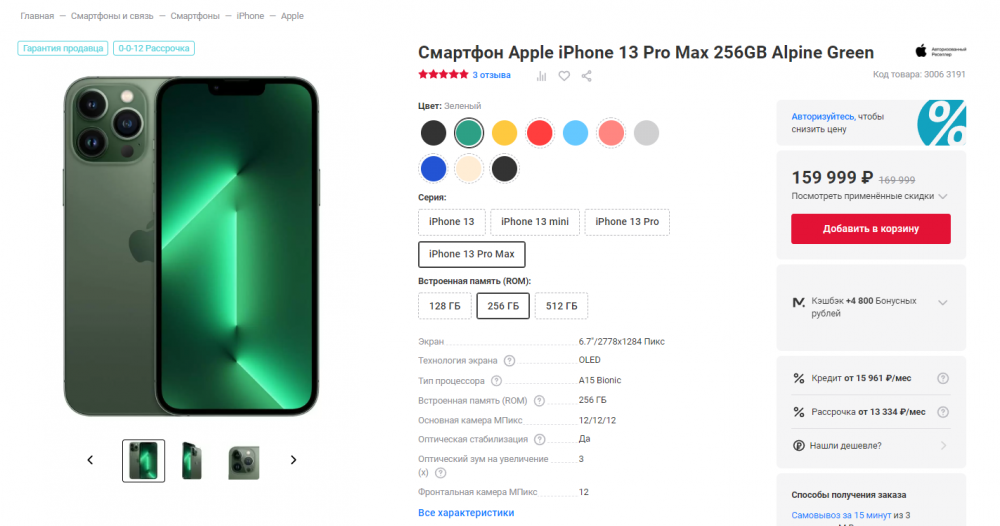Click the Добавить в корзину button
Screen dimensions: 1000x526
871,229
